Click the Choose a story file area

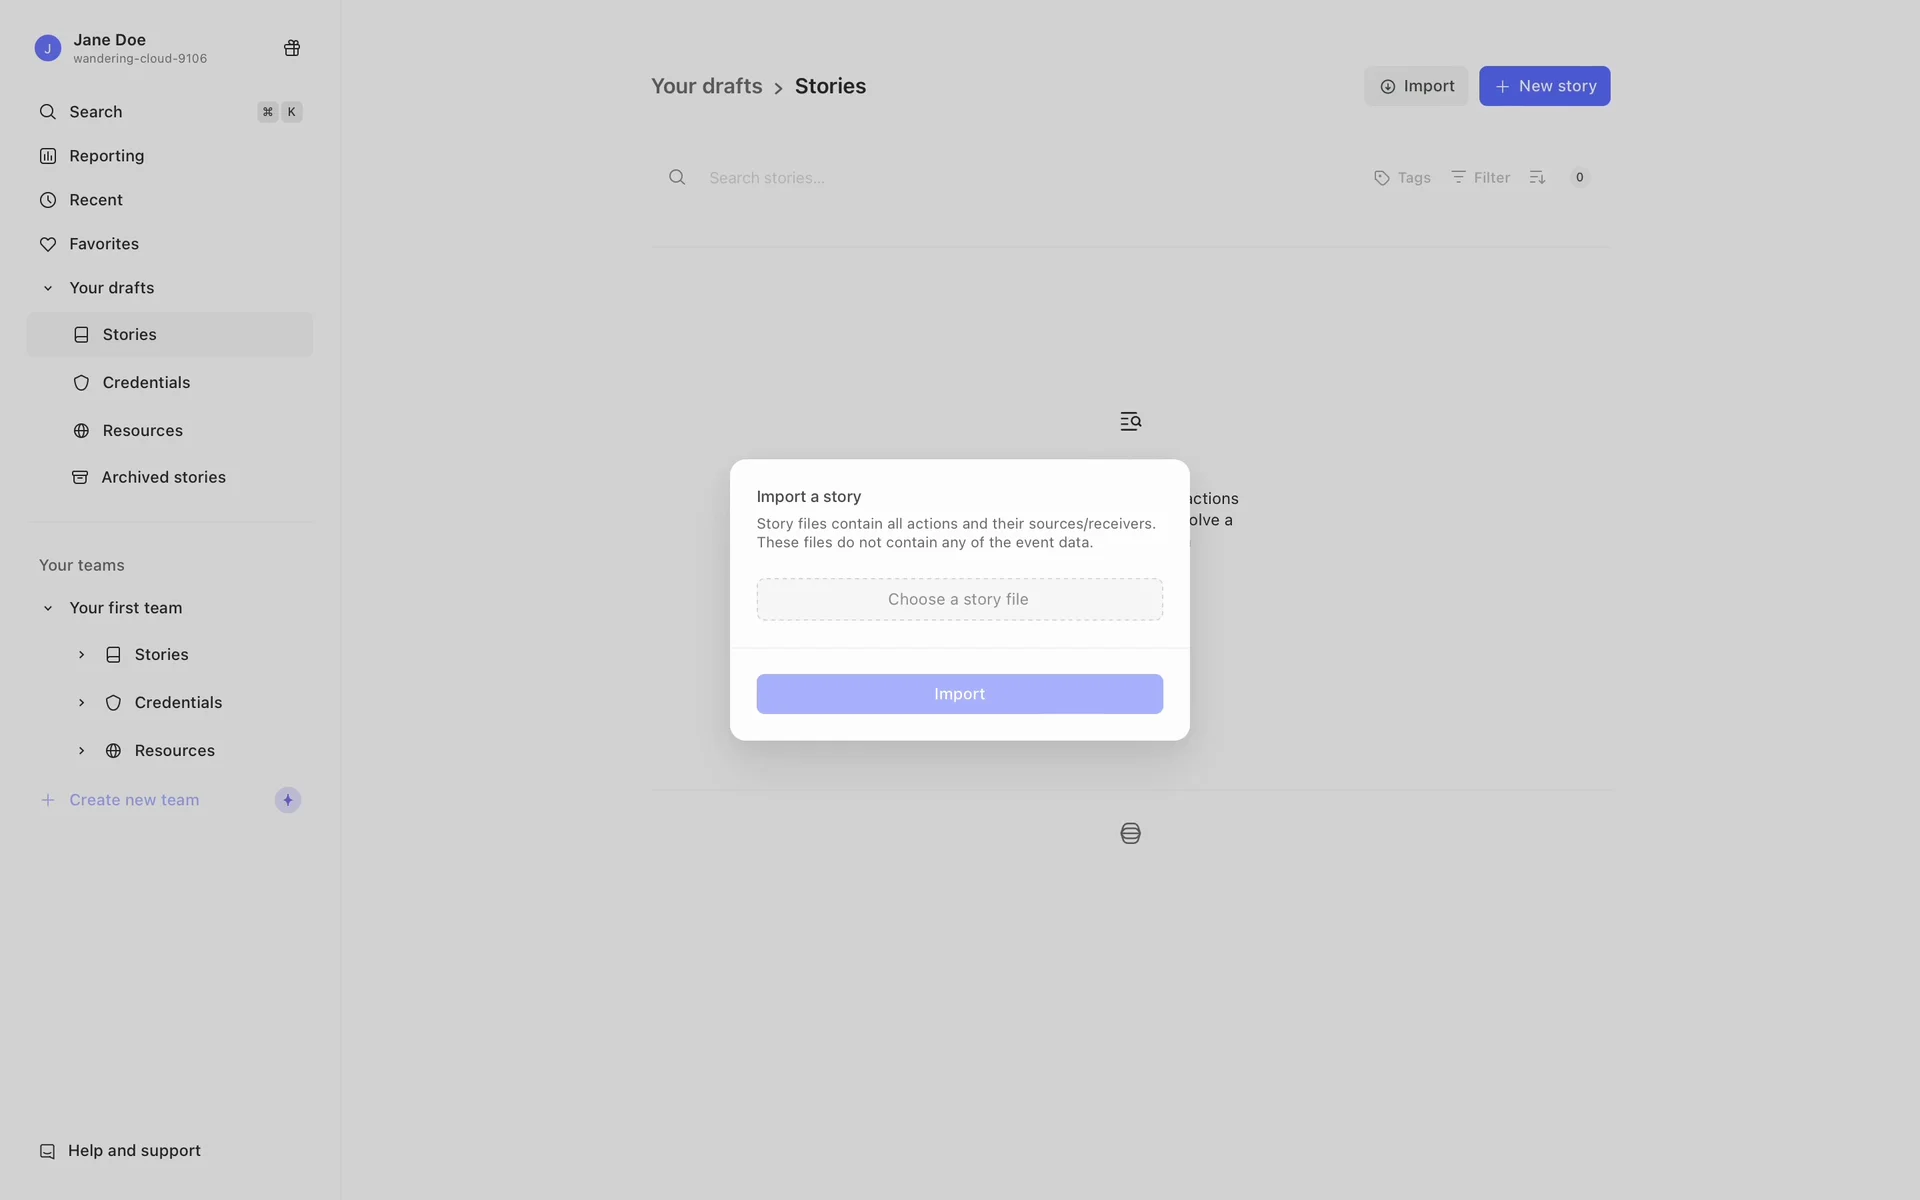pos(959,599)
